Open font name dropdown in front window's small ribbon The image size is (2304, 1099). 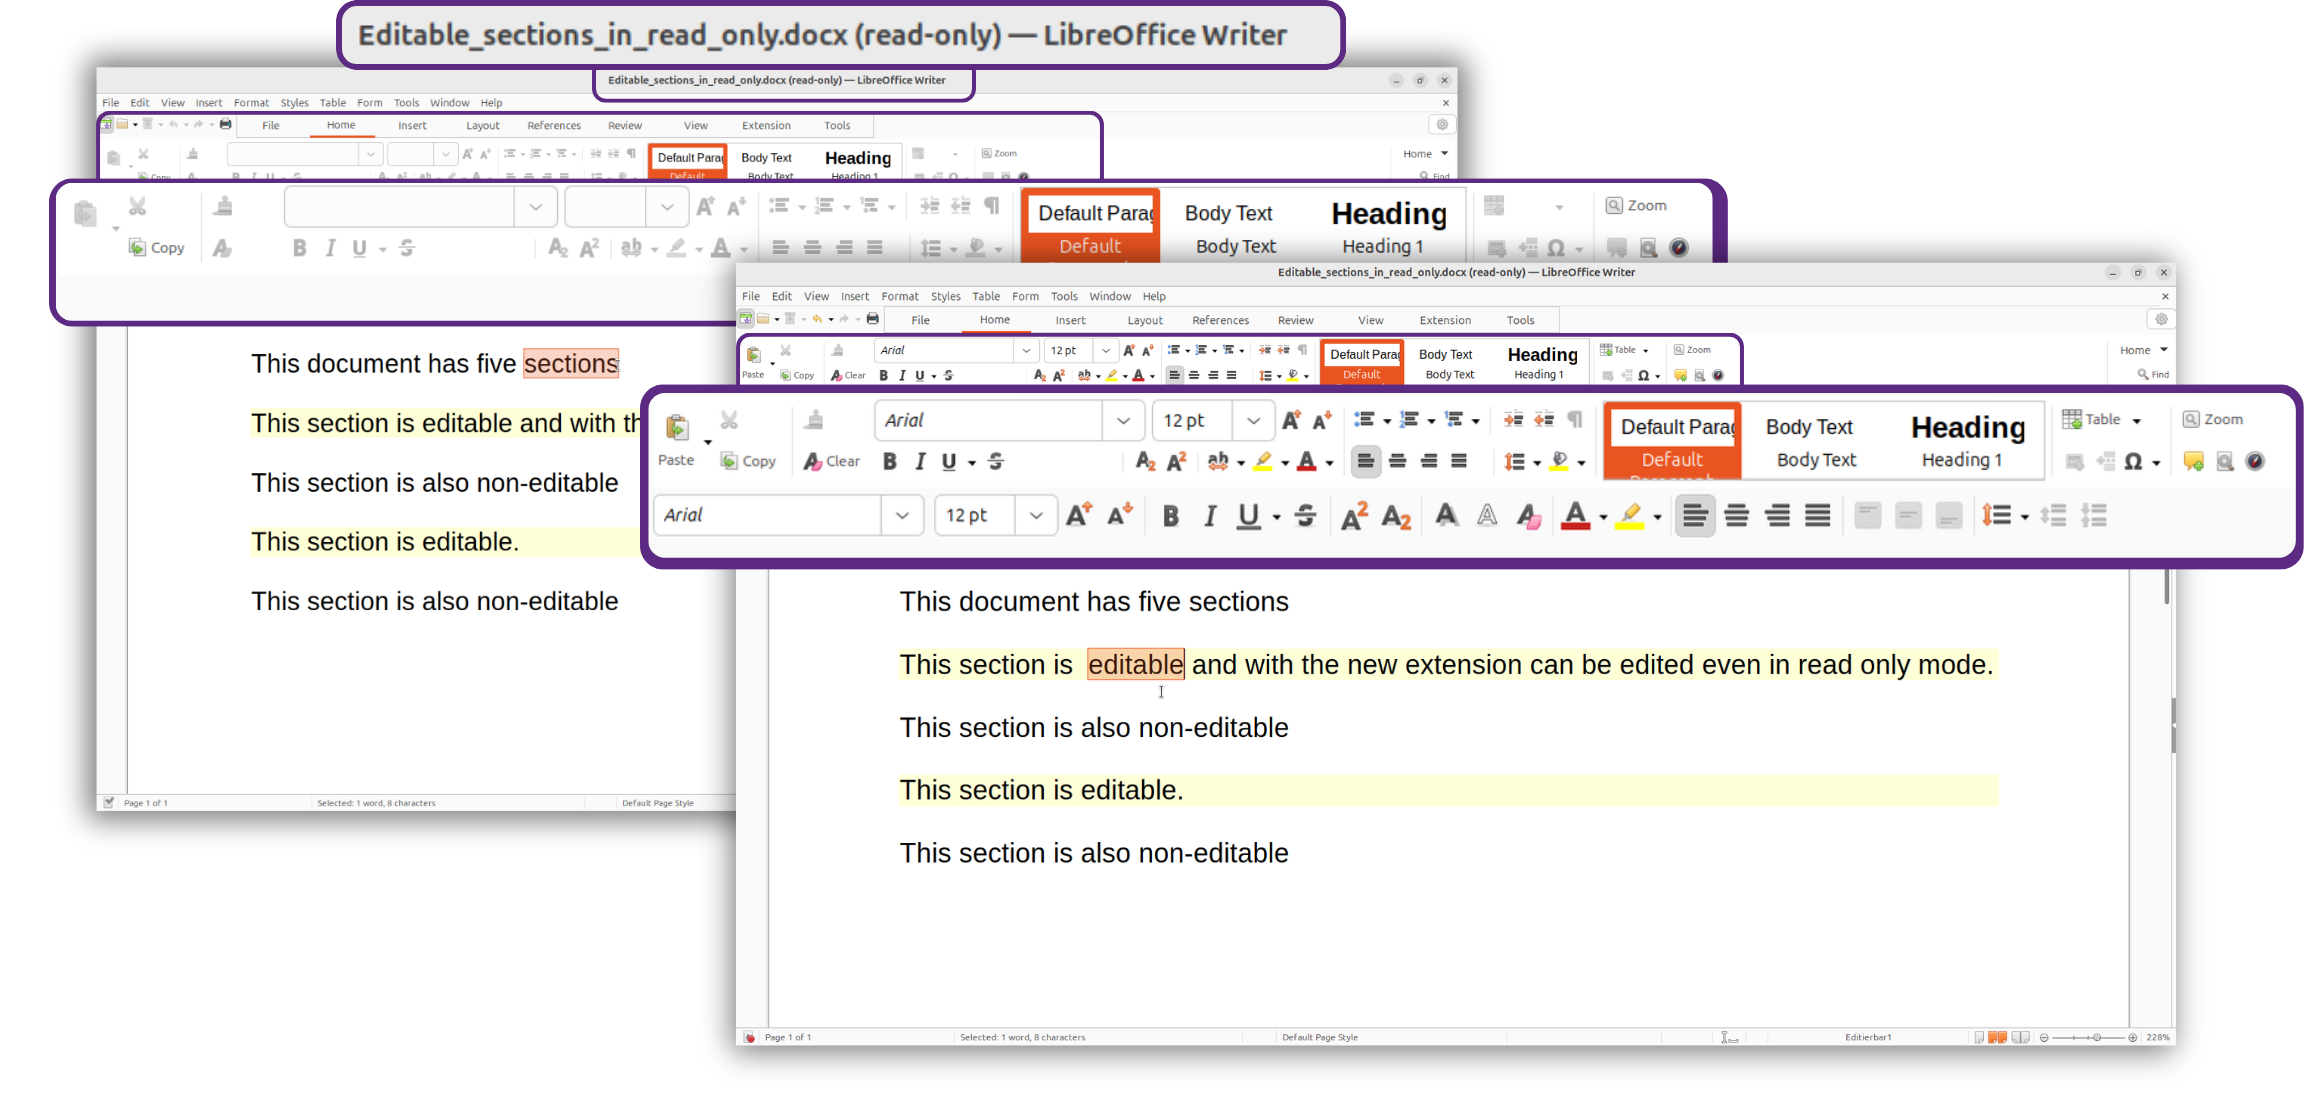tap(1026, 350)
